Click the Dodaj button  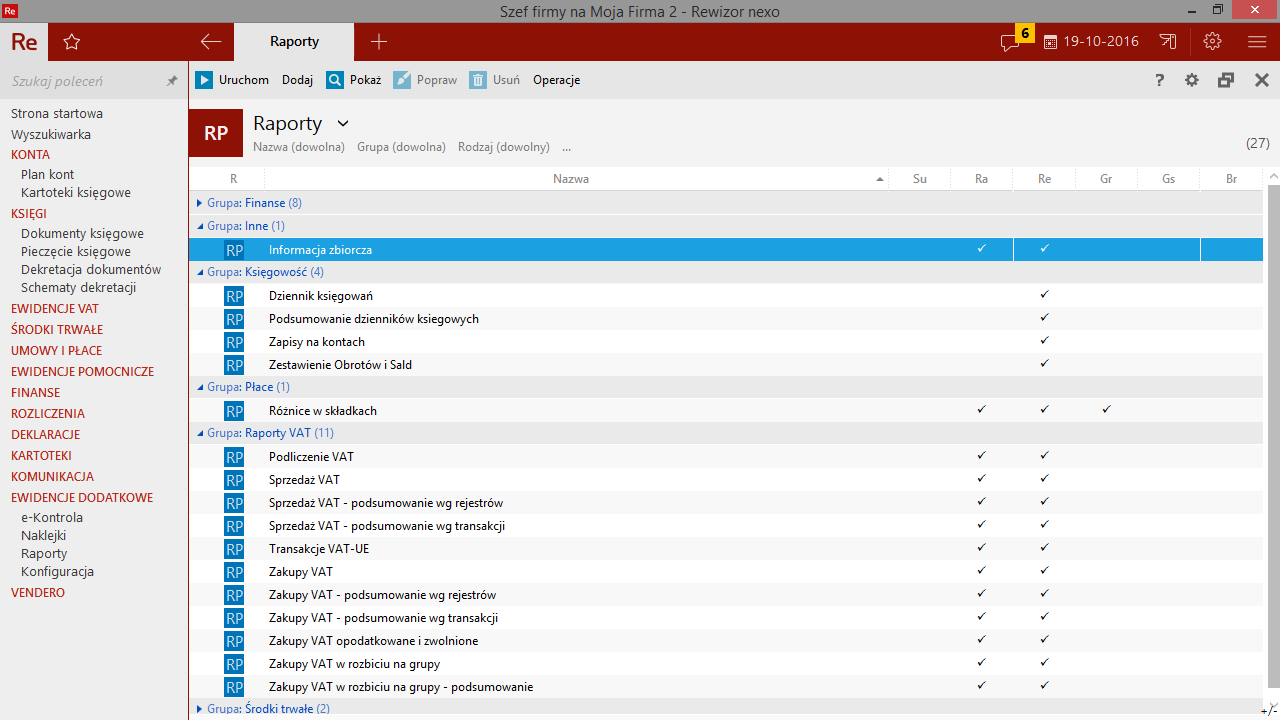(297, 80)
